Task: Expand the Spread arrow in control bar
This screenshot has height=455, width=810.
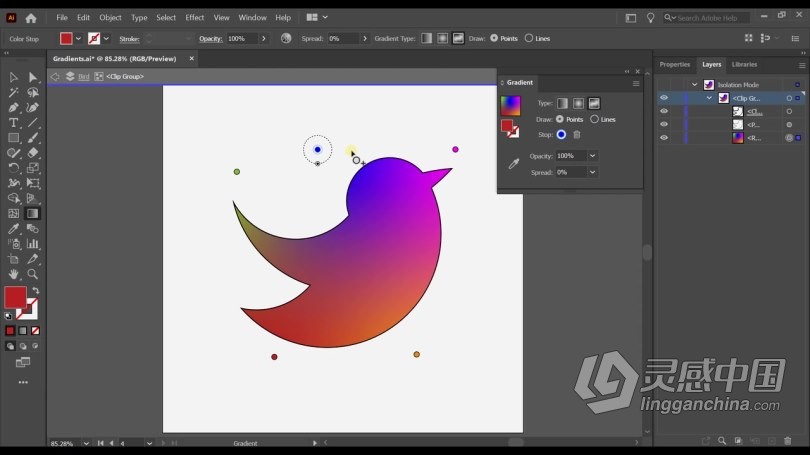Action: [365, 38]
